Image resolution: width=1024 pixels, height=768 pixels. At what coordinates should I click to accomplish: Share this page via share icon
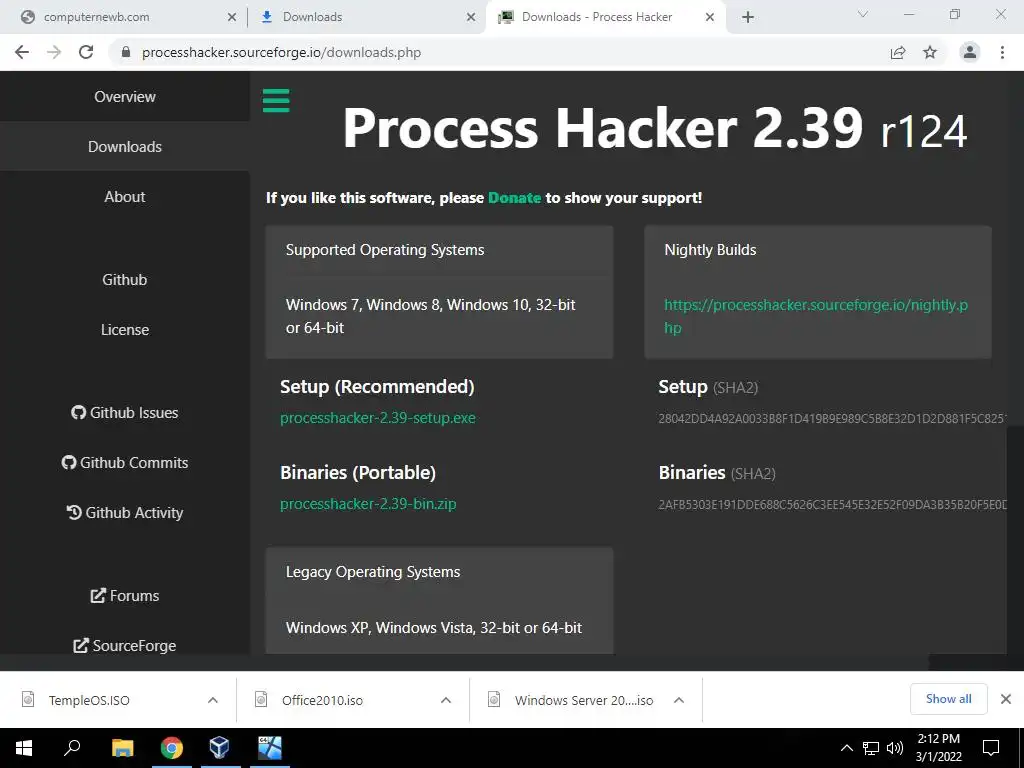pos(898,52)
